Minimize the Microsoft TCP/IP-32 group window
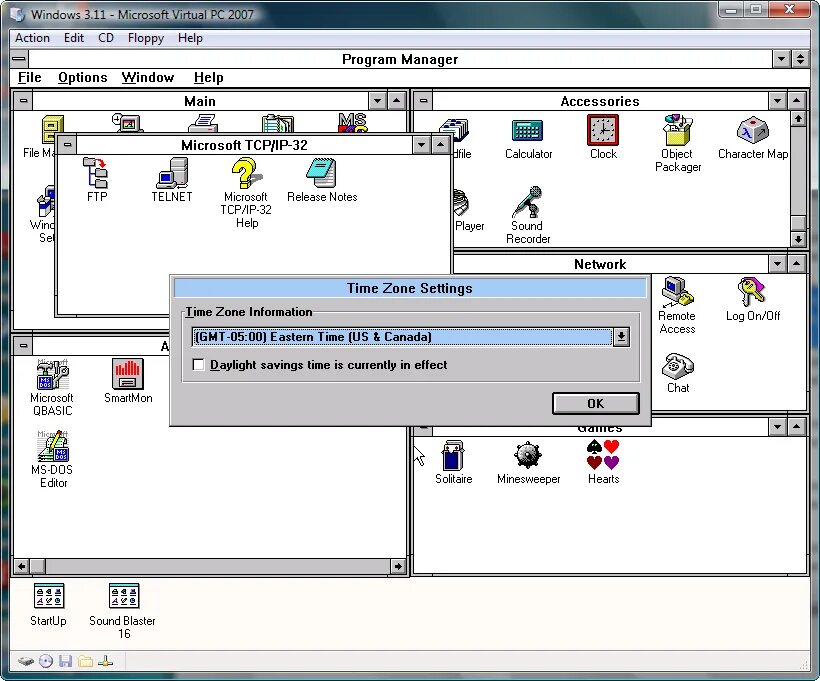This screenshot has height=681, width=820. pyautogui.click(x=422, y=144)
